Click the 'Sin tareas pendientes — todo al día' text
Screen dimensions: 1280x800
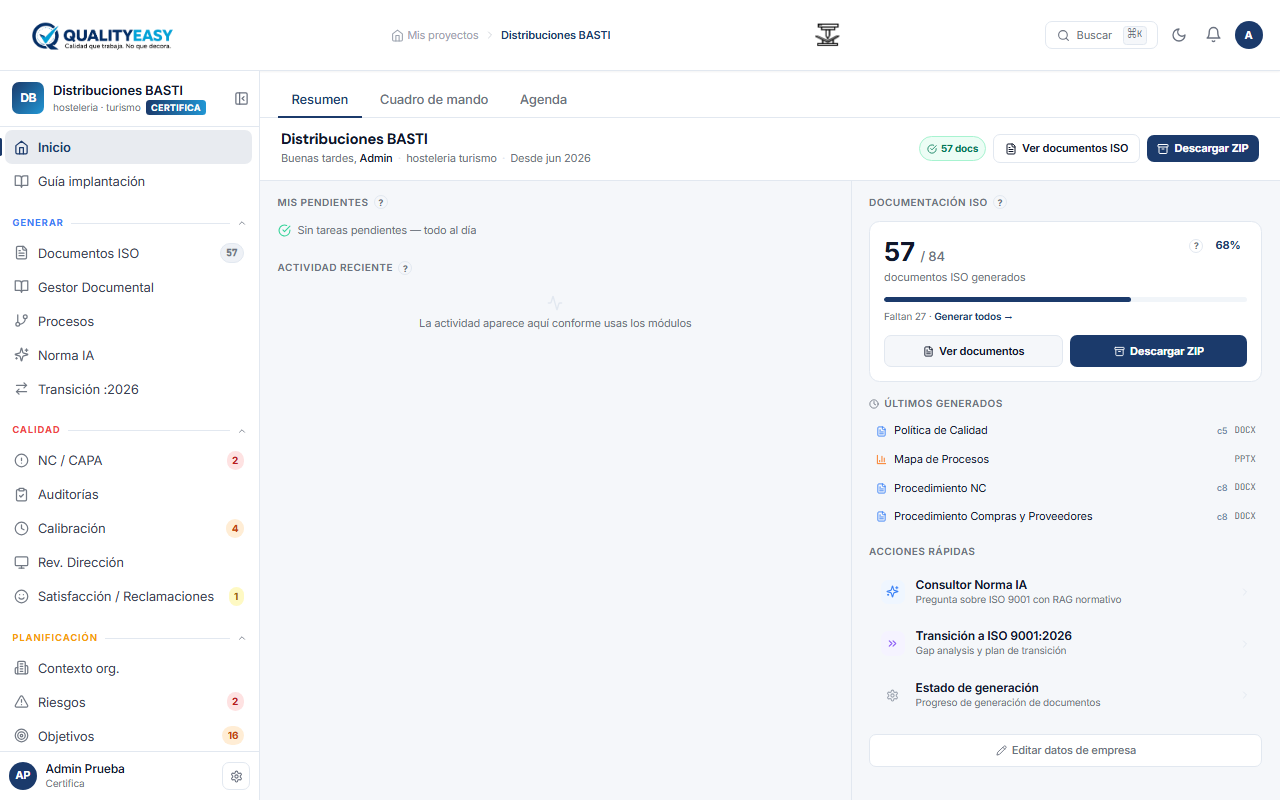coord(387,230)
